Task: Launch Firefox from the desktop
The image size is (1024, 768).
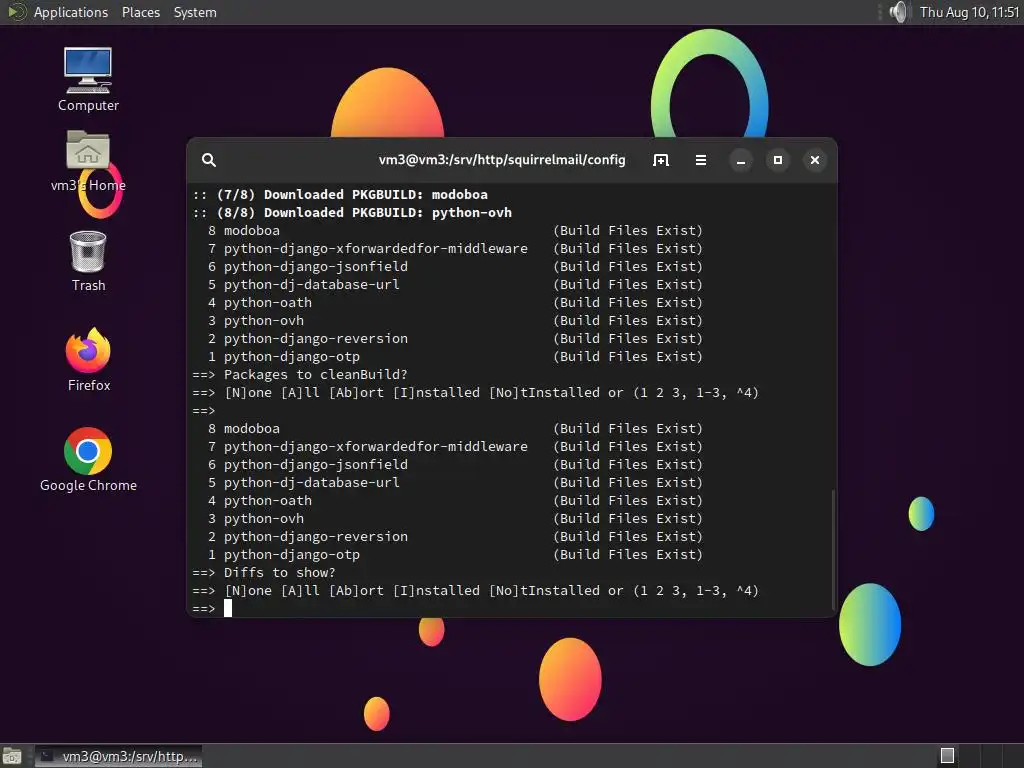Action: 88,360
